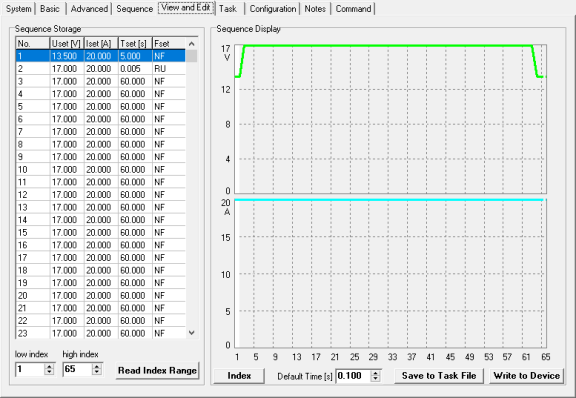Select sequence row number 12

[101, 195]
